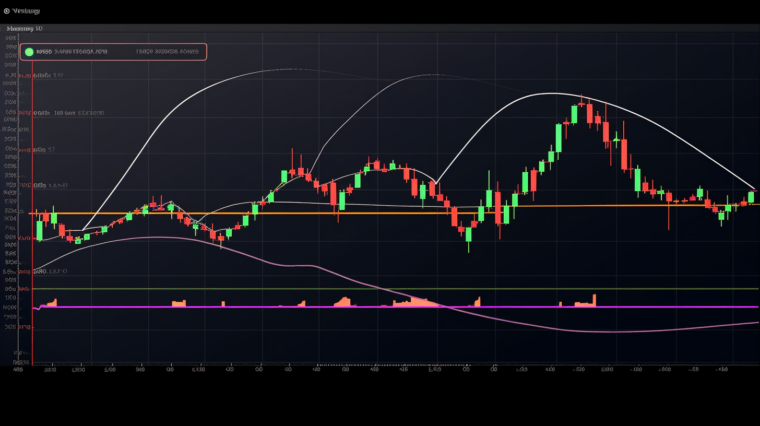The height and width of the screenshot is (426, 760).
Task: Click the green dot in the legend box
Action: [30, 52]
